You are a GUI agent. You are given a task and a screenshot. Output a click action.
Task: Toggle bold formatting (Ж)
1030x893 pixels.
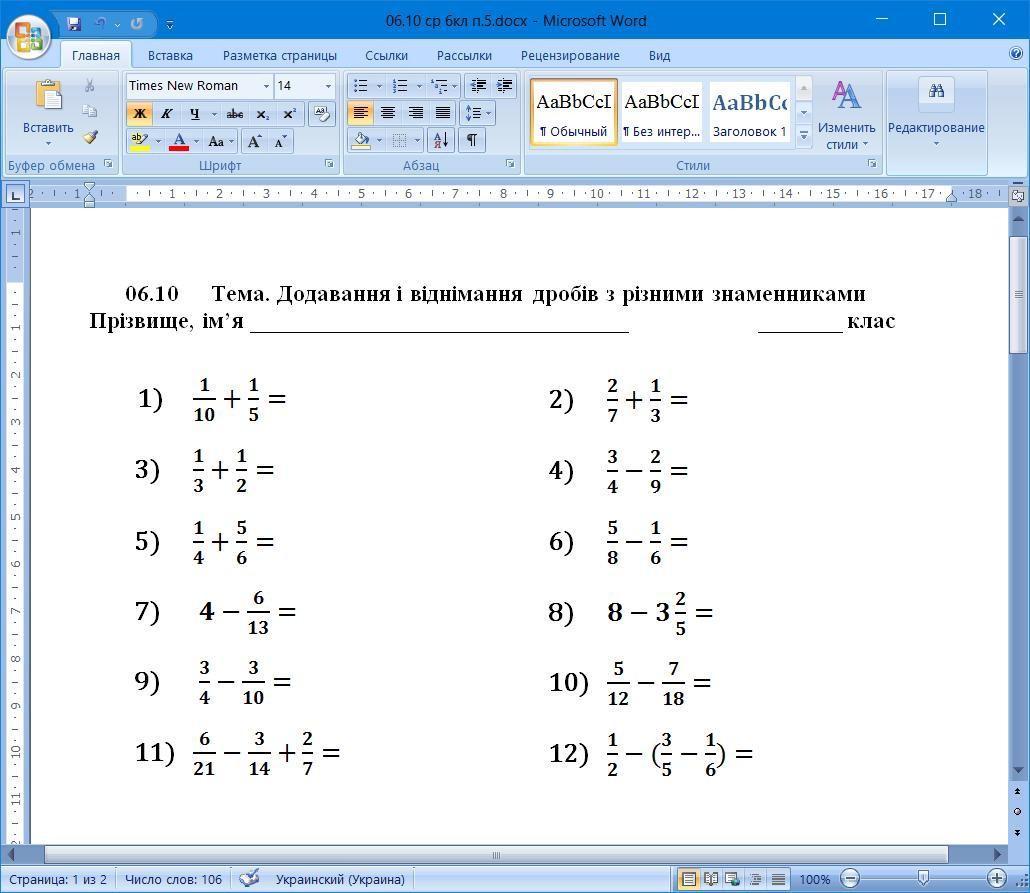140,114
